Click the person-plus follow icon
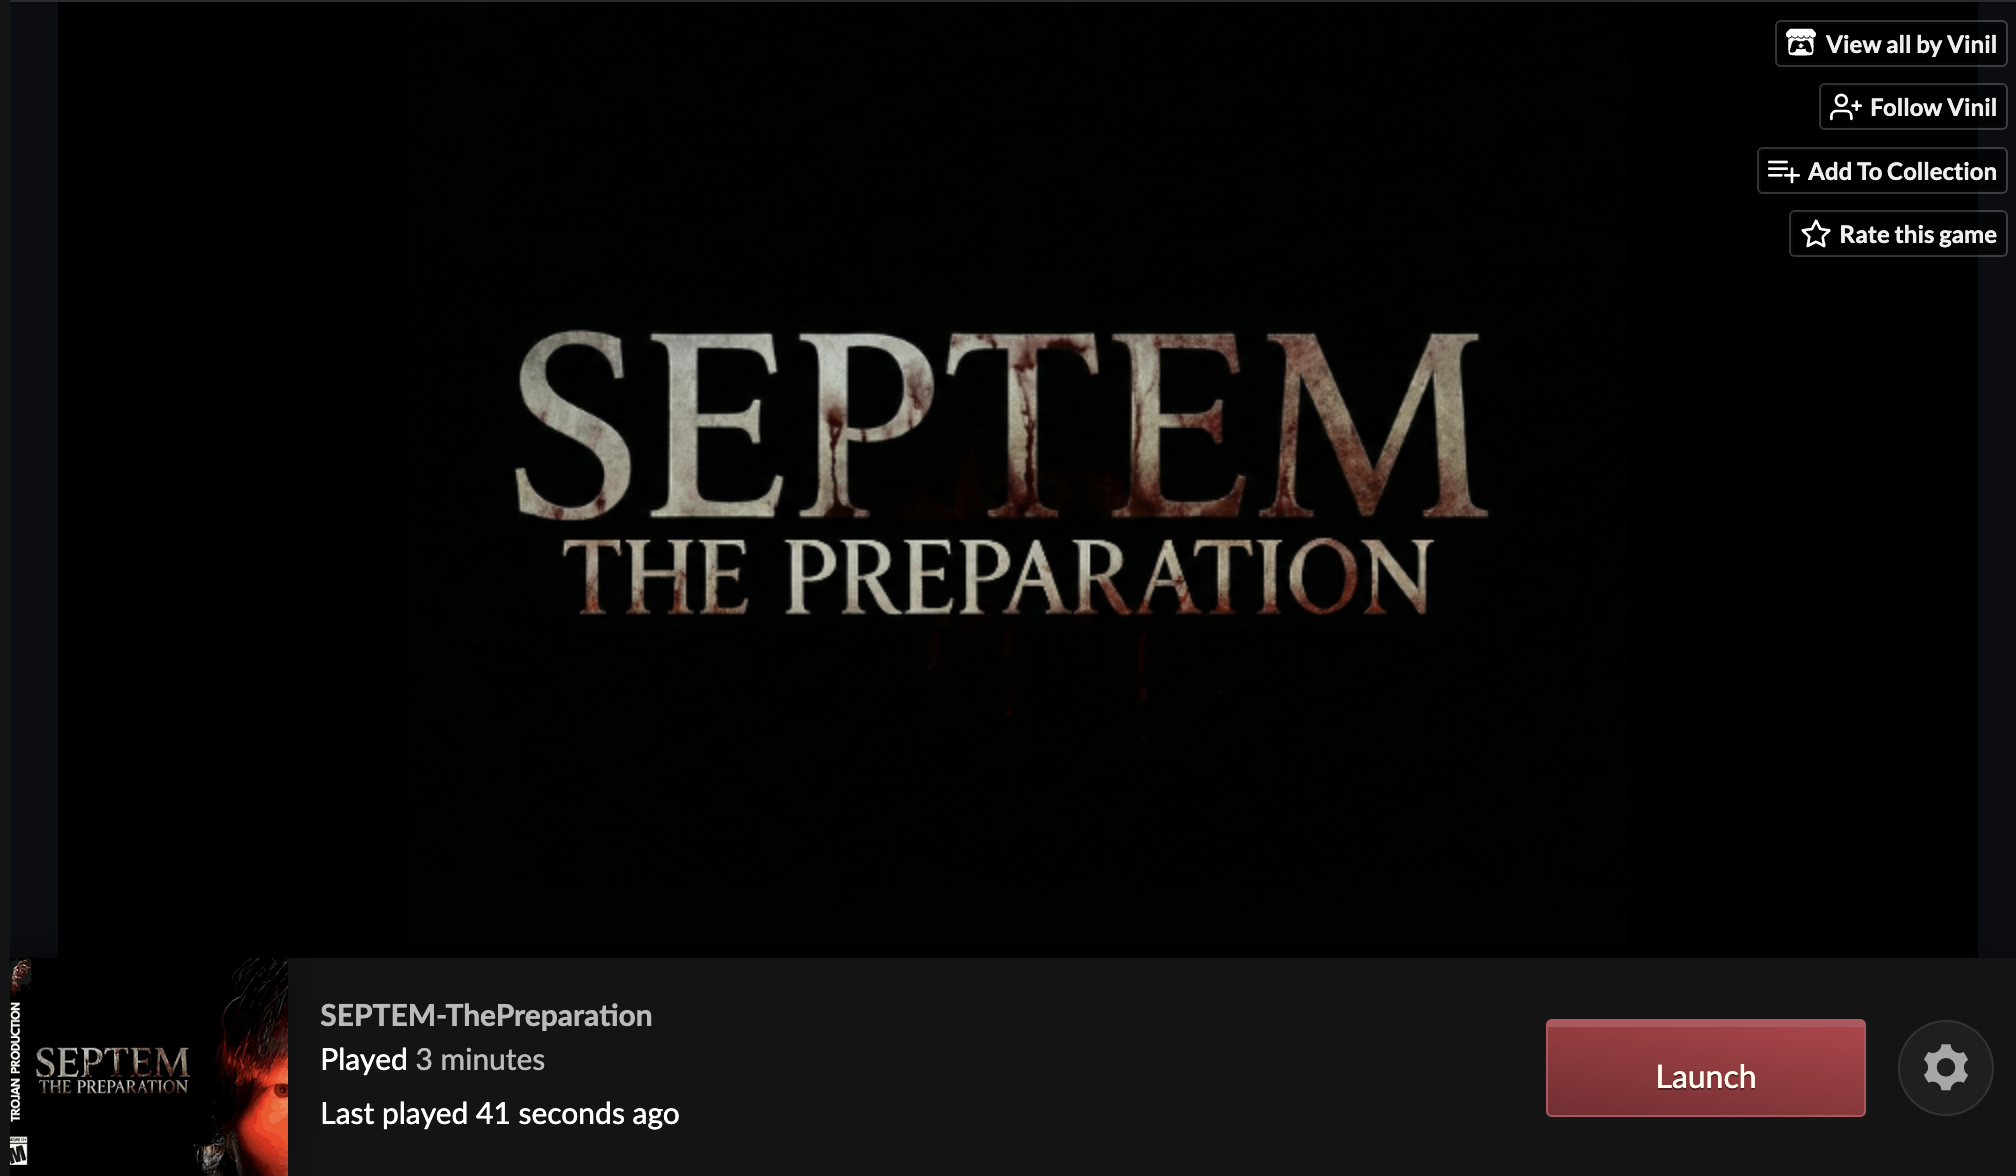The width and height of the screenshot is (2016, 1176). coord(1845,107)
